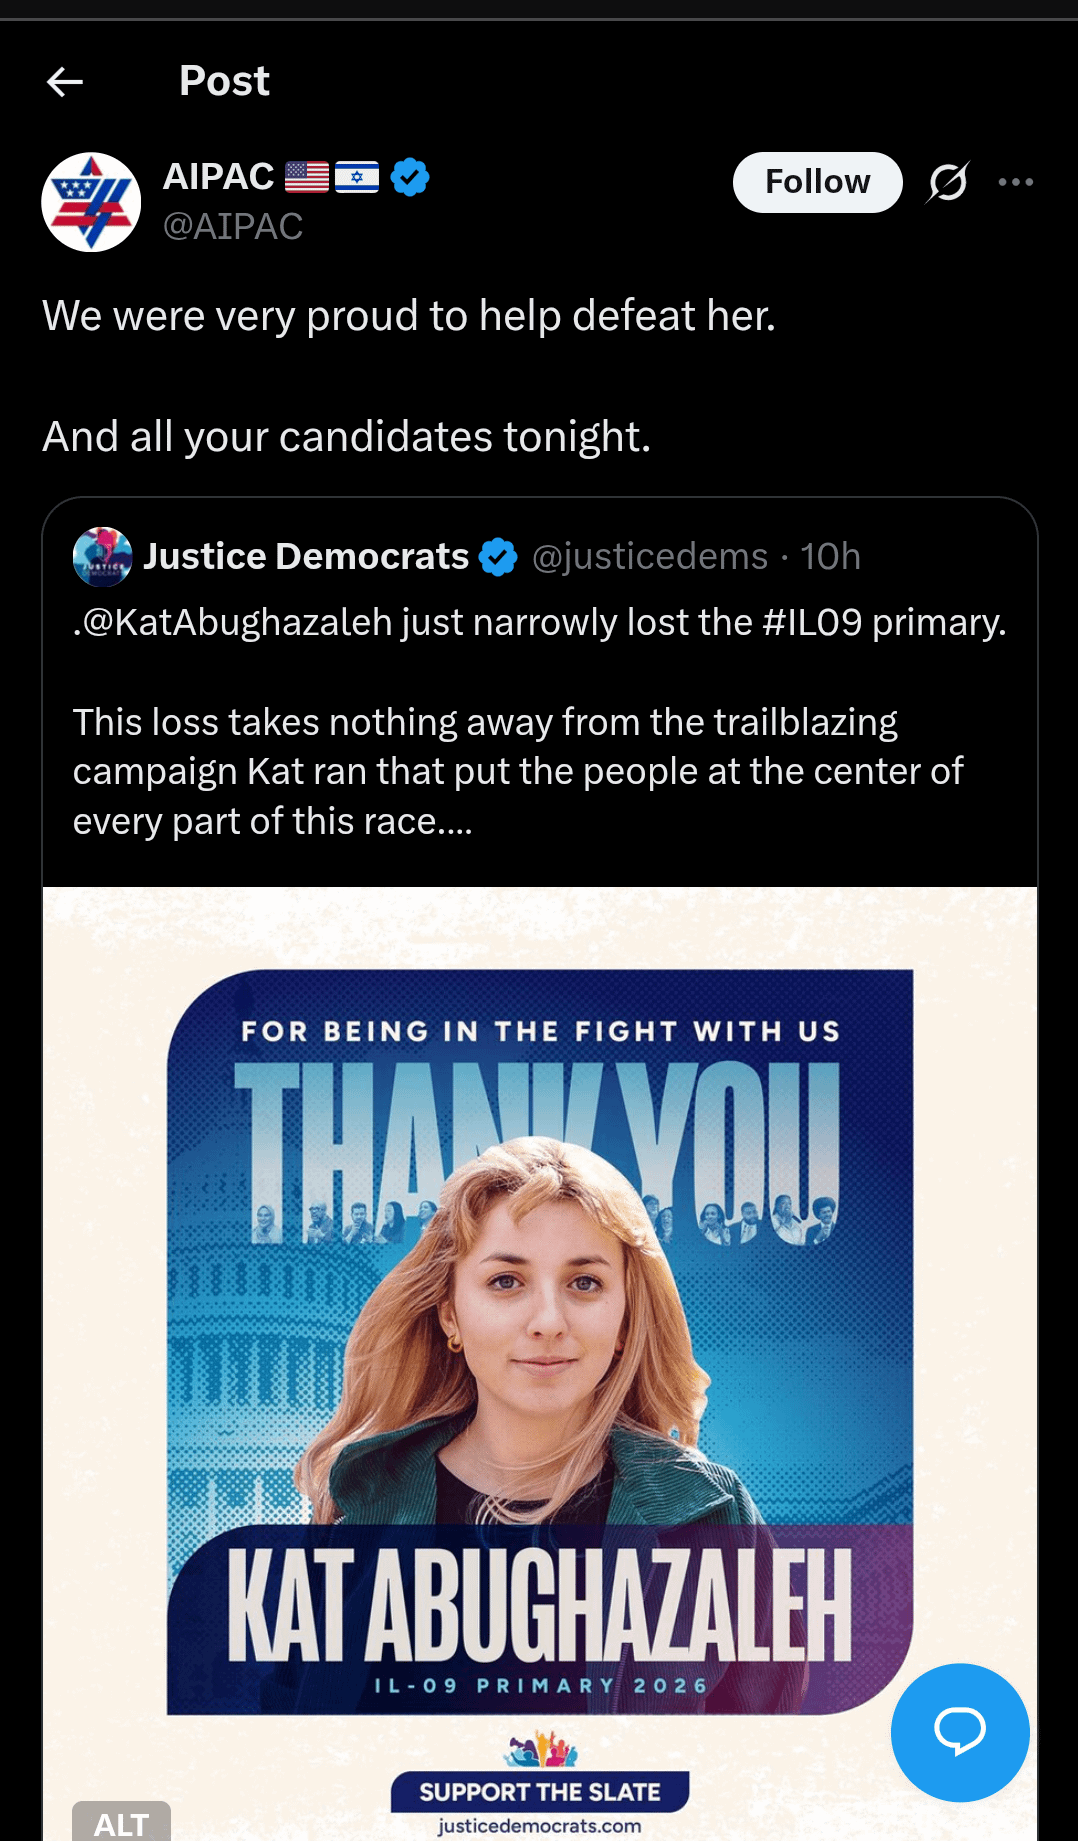Open the Justice Democrats display name

[x=306, y=556]
